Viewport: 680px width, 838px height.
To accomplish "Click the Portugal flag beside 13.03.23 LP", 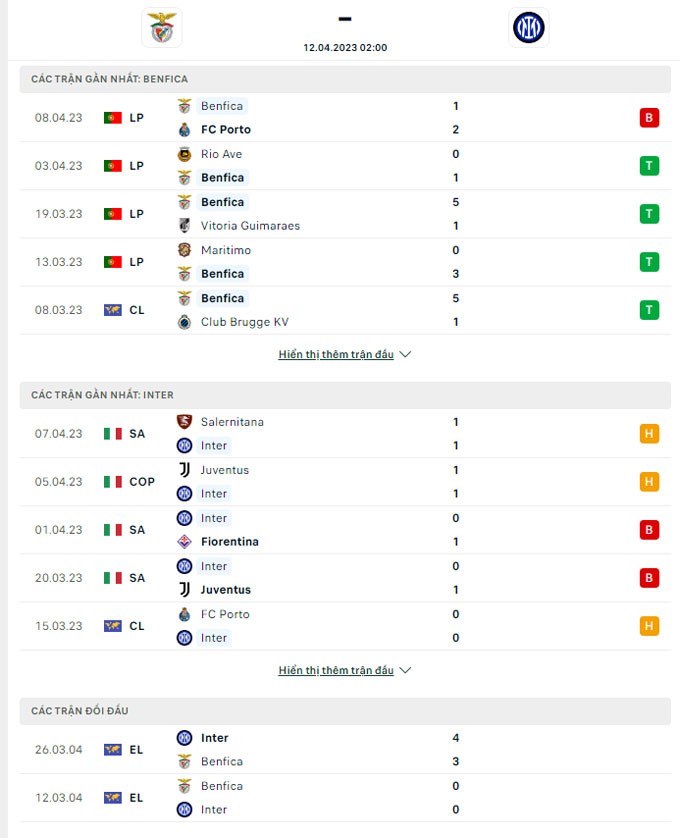I will point(112,262).
